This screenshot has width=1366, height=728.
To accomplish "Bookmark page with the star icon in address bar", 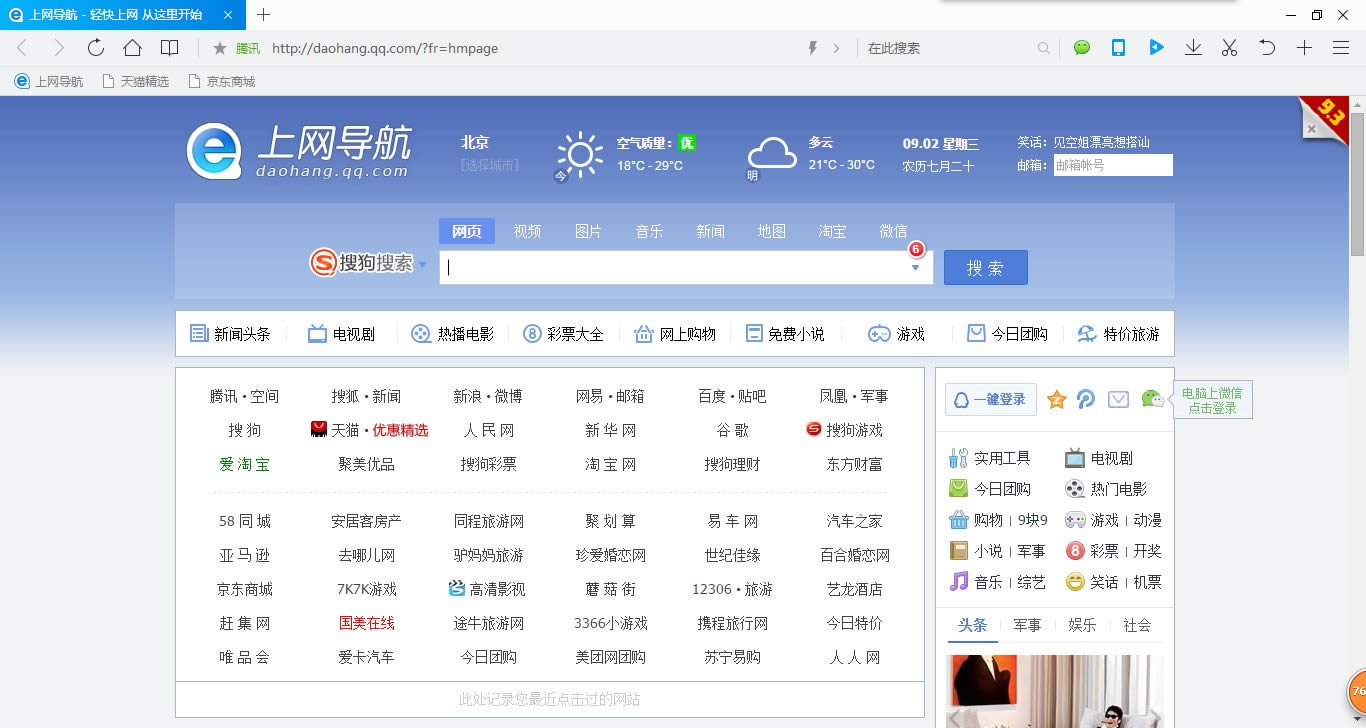I will click(220, 48).
